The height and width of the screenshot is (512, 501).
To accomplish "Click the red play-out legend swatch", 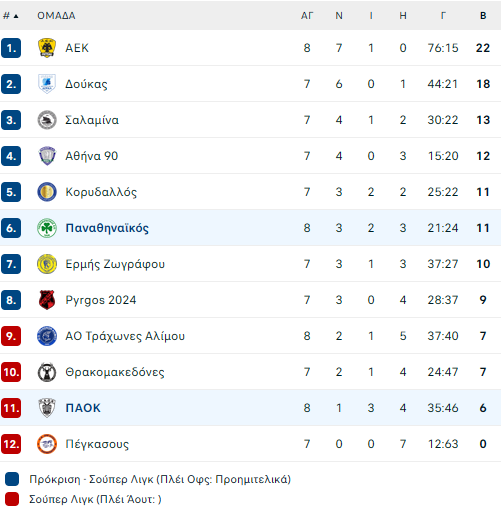I will [12, 499].
